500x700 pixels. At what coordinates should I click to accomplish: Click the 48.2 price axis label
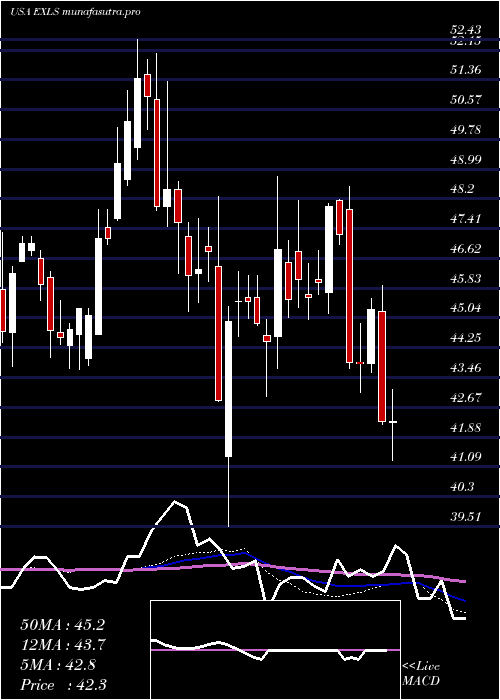point(462,189)
